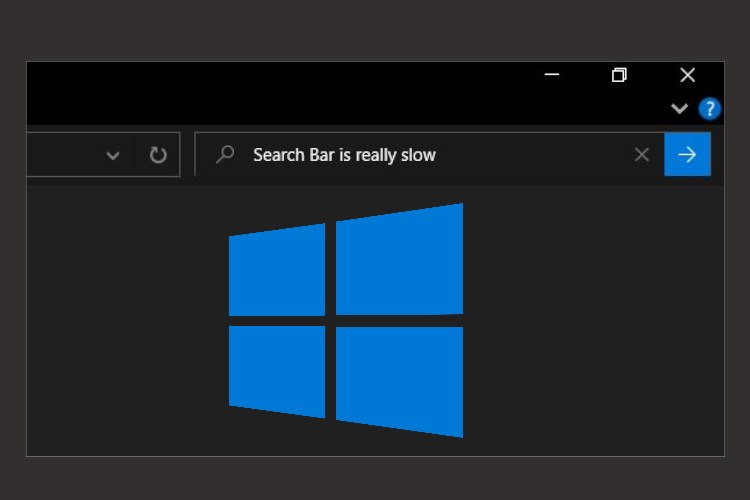This screenshot has width=750, height=500.
Task: Restore down the File Explorer window
Action: coord(619,75)
